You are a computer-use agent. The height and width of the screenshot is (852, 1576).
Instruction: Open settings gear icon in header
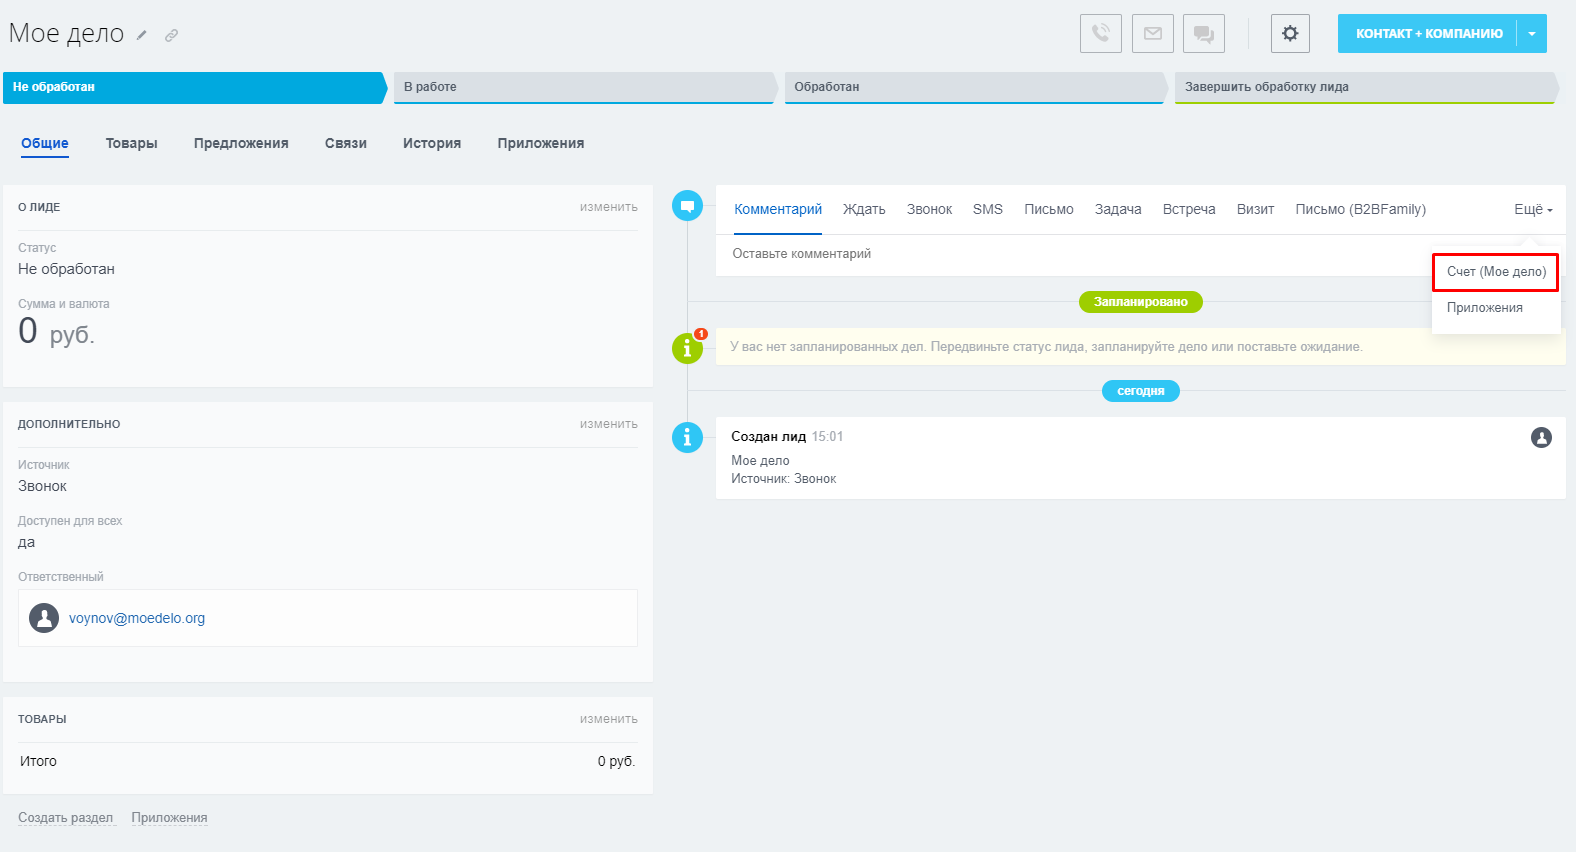[x=1290, y=34]
